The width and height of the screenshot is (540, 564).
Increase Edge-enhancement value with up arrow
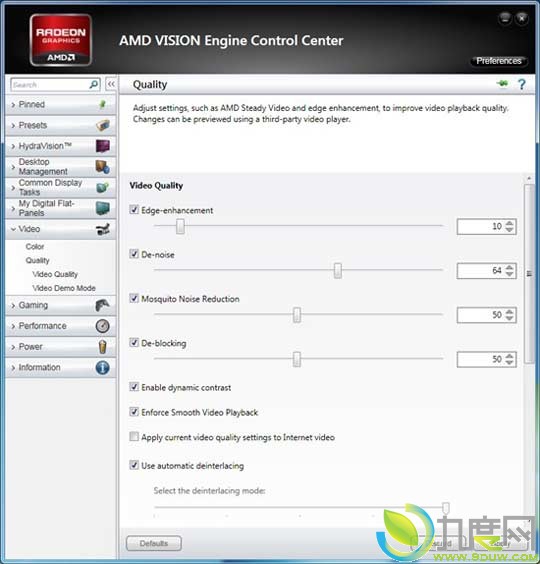tap(509, 223)
